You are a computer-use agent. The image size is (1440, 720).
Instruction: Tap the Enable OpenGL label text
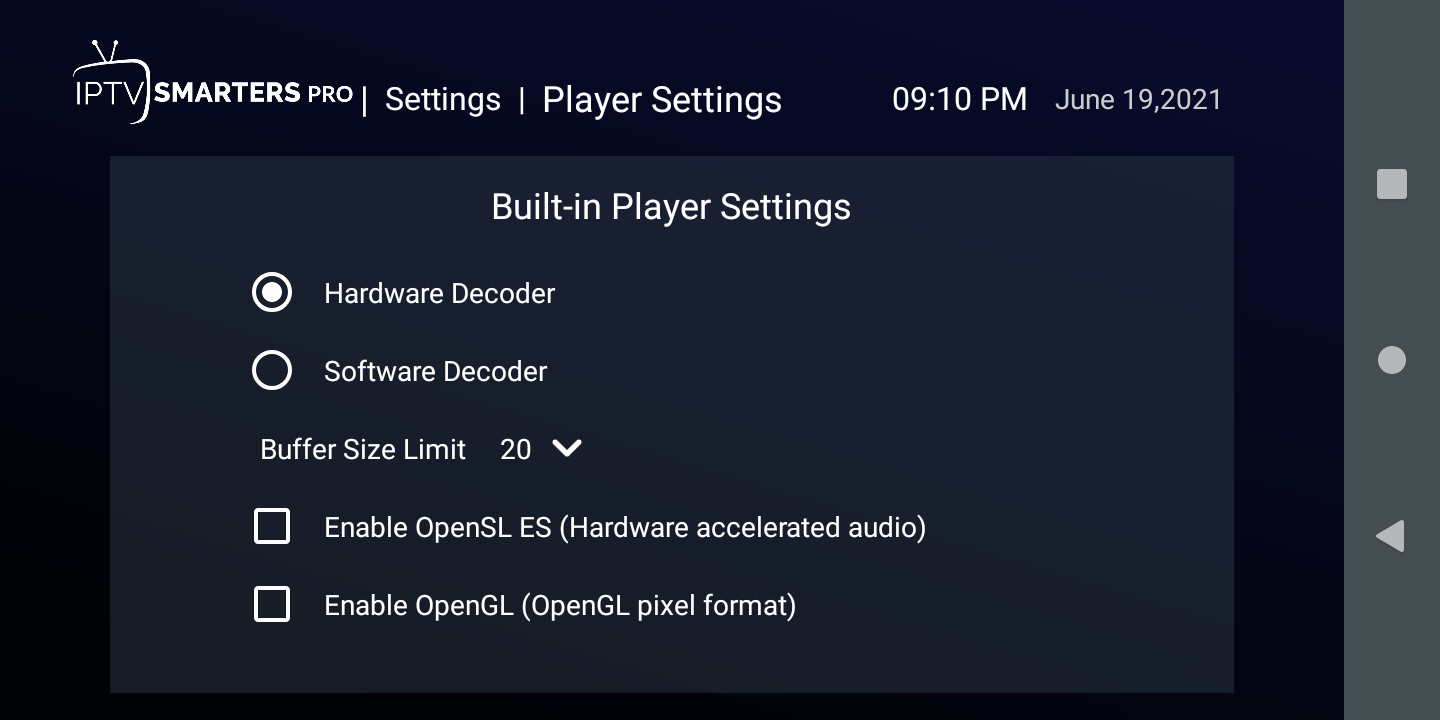point(560,606)
